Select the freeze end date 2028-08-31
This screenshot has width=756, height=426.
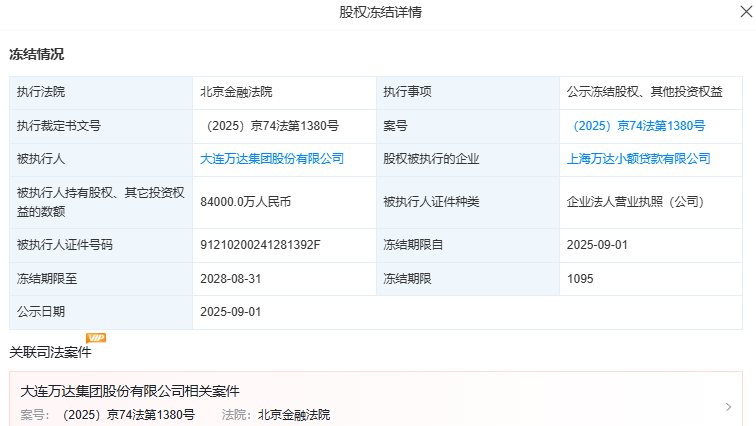pos(230,279)
